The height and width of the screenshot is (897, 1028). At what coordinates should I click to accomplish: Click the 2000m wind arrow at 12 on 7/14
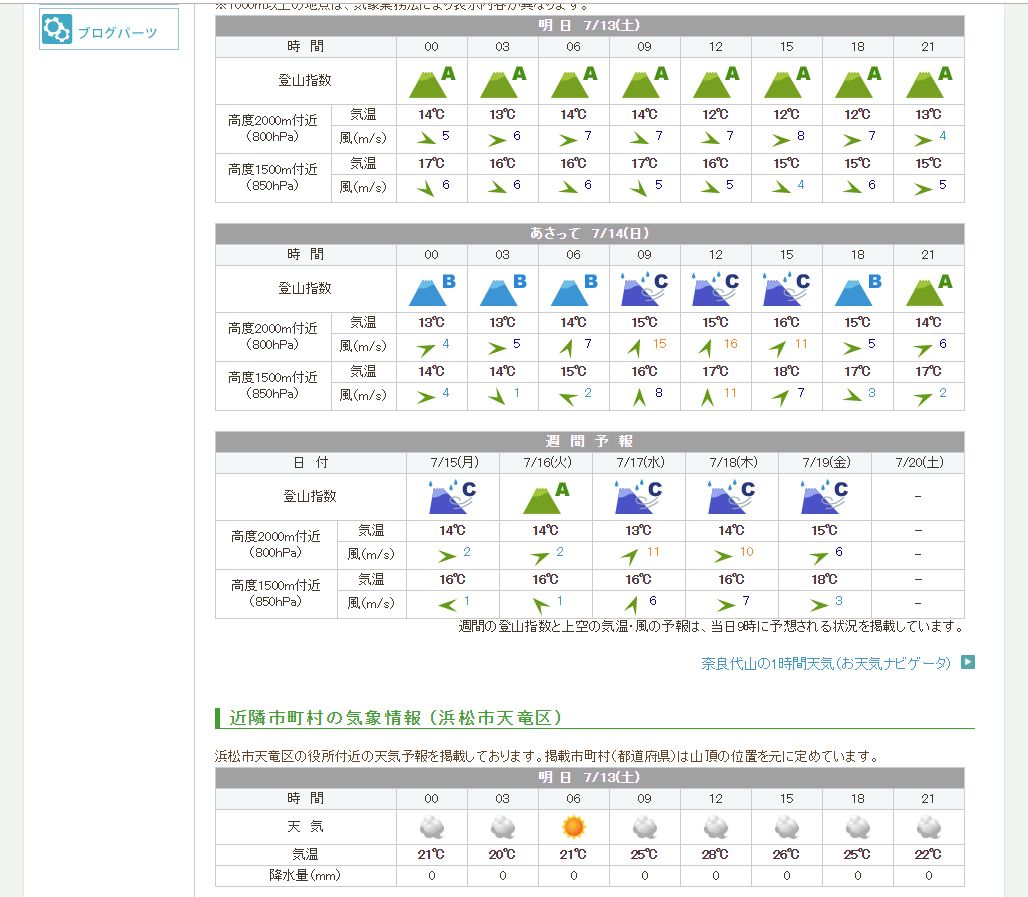click(x=706, y=348)
